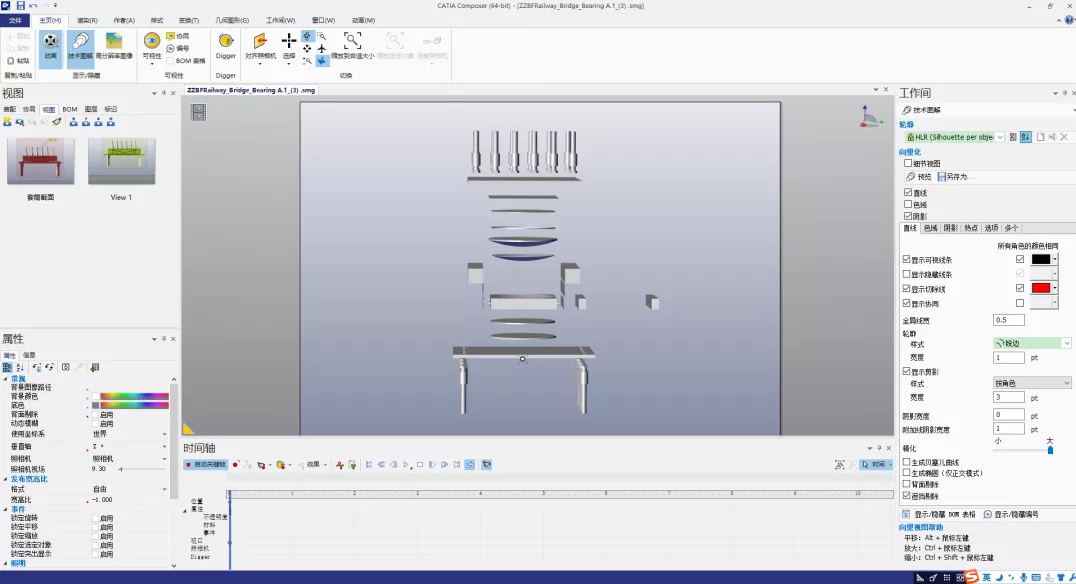Enable the 细节视图 checkbox
This screenshot has width=1076, height=584.
908,163
